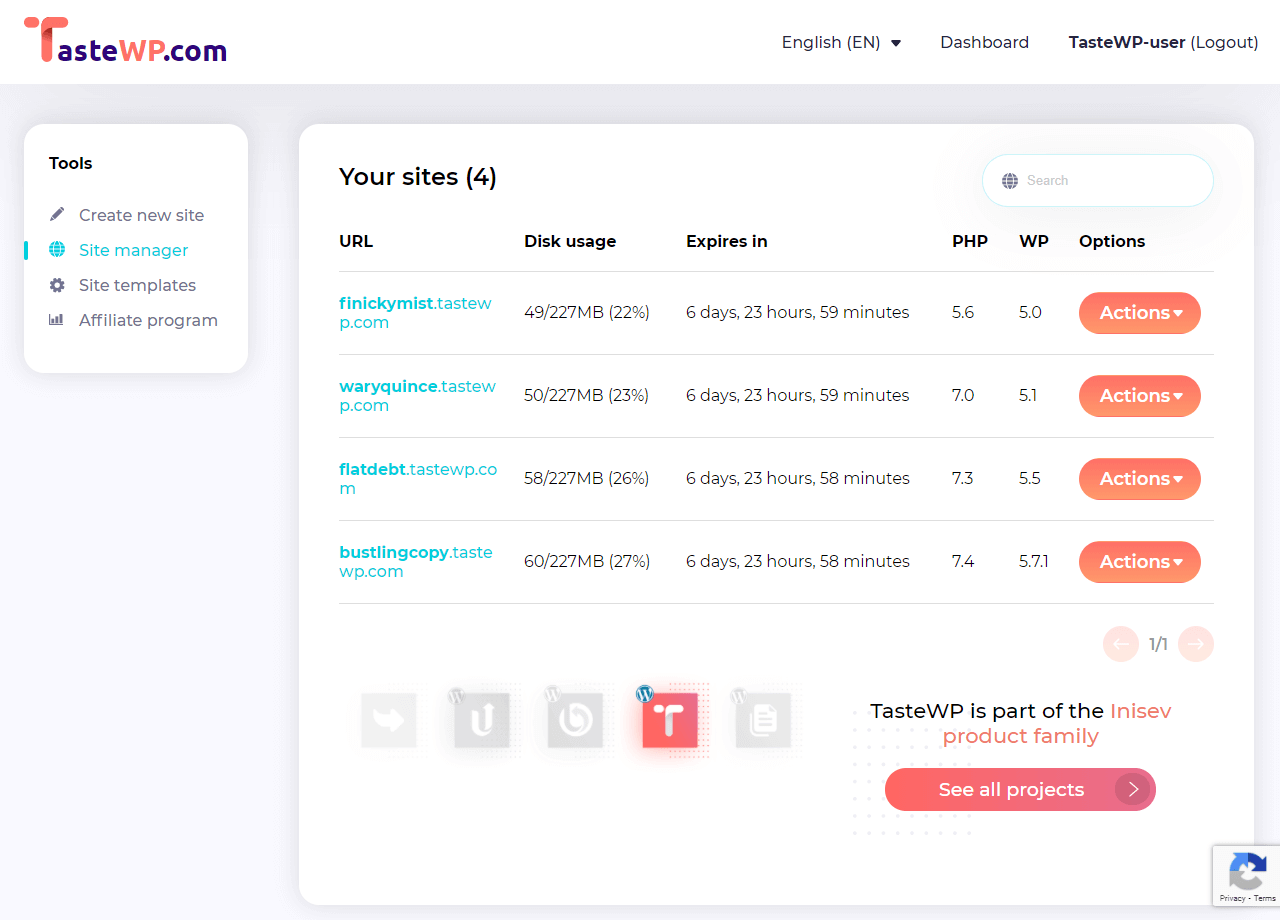Click the PHP column header
1280x920 pixels.
970,241
